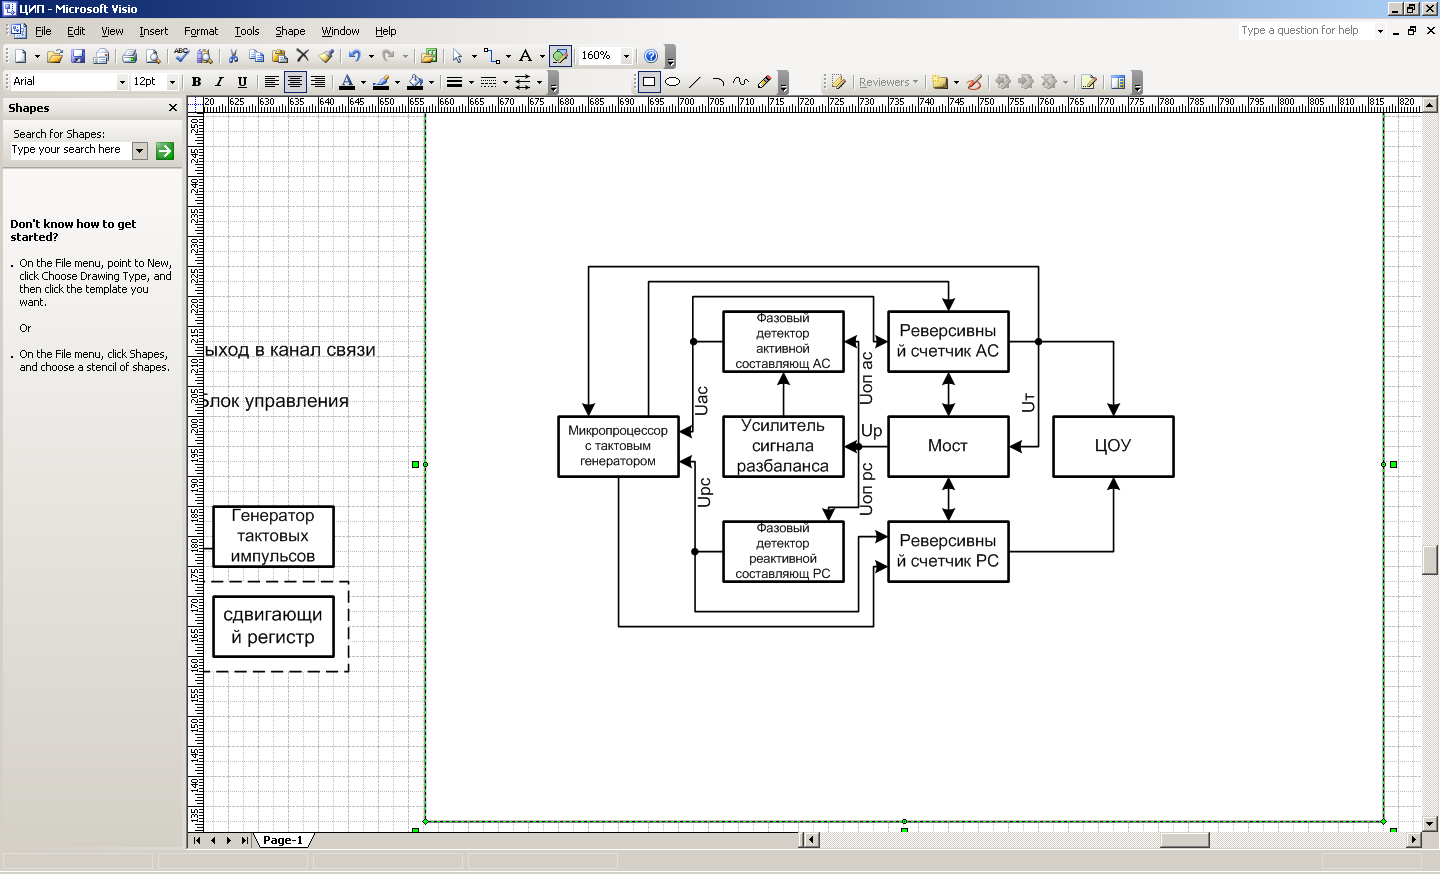Go to first page arrow in navigator
This screenshot has width=1440, height=874.
point(197,840)
